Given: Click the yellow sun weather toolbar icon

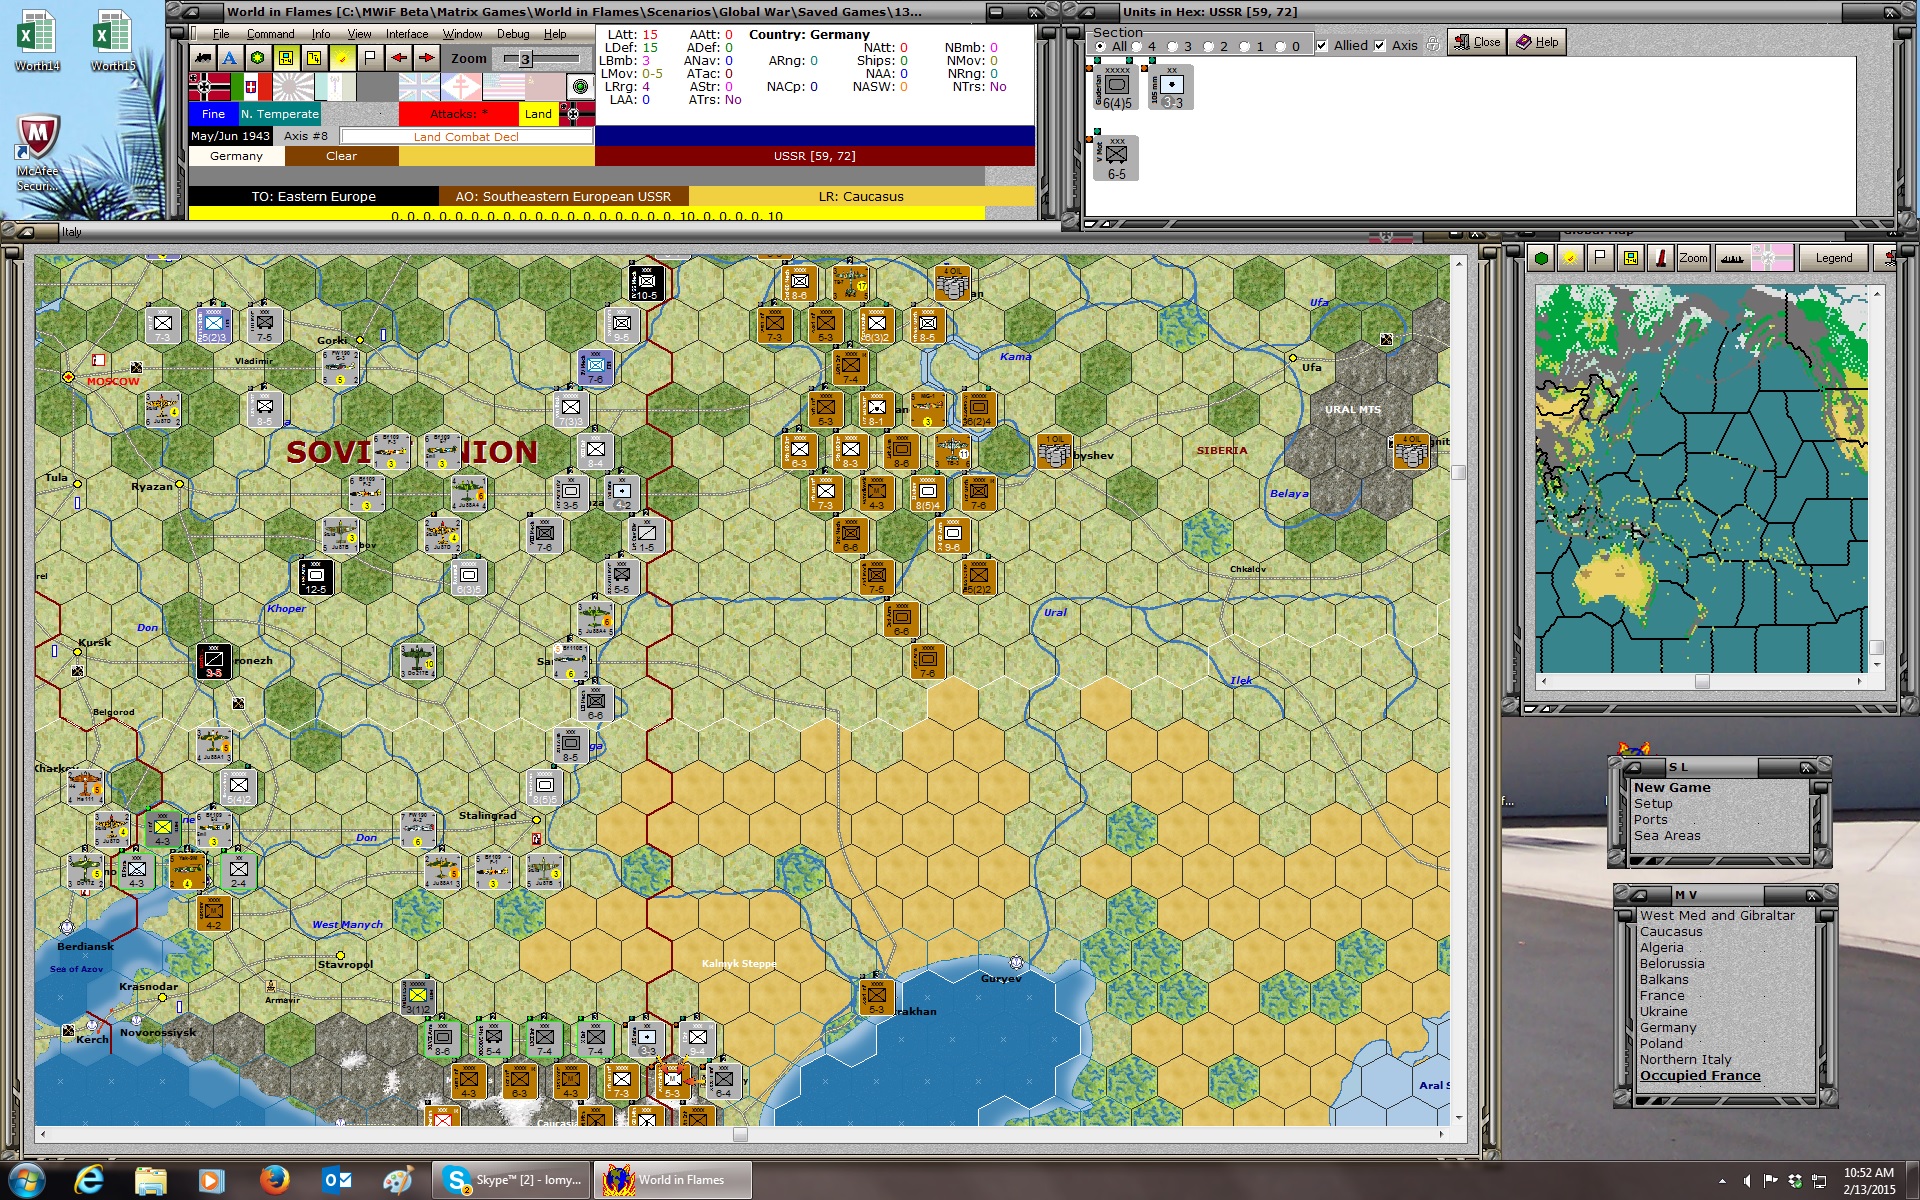Looking at the screenshot, I should (x=342, y=58).
